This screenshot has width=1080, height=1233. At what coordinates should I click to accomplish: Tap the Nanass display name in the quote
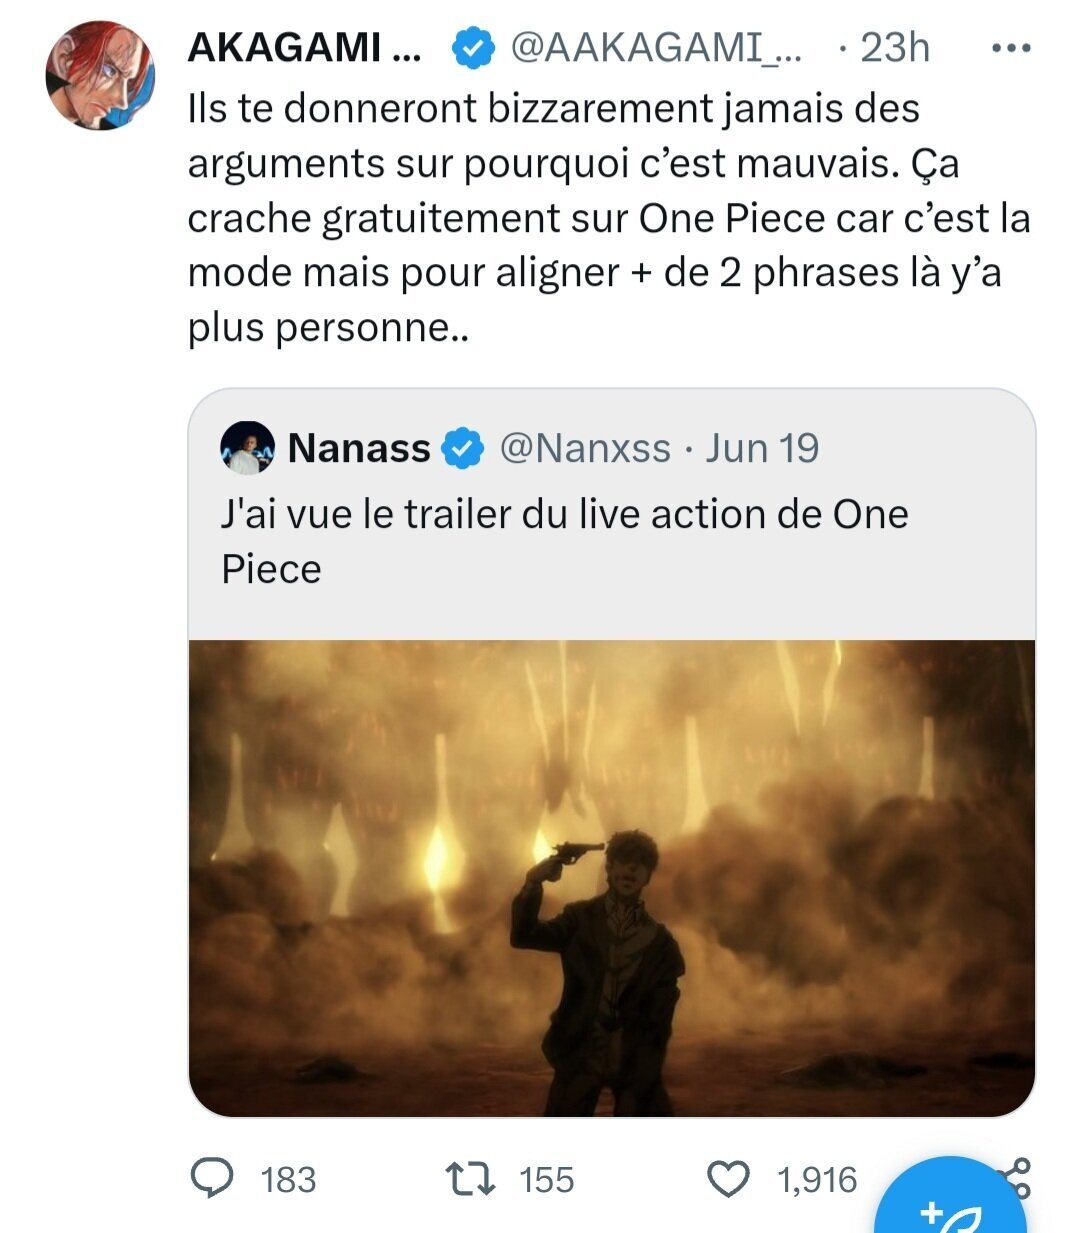tap(359, 448)
